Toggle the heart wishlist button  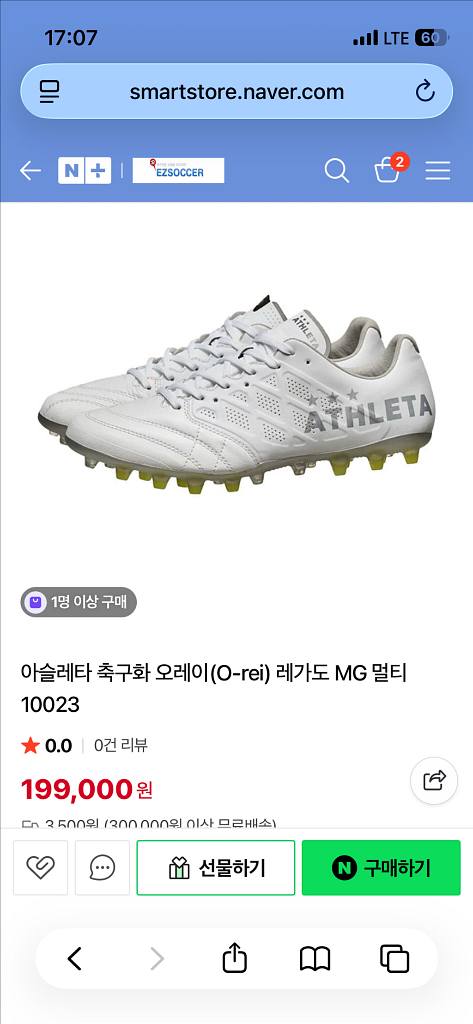(41, 867)
